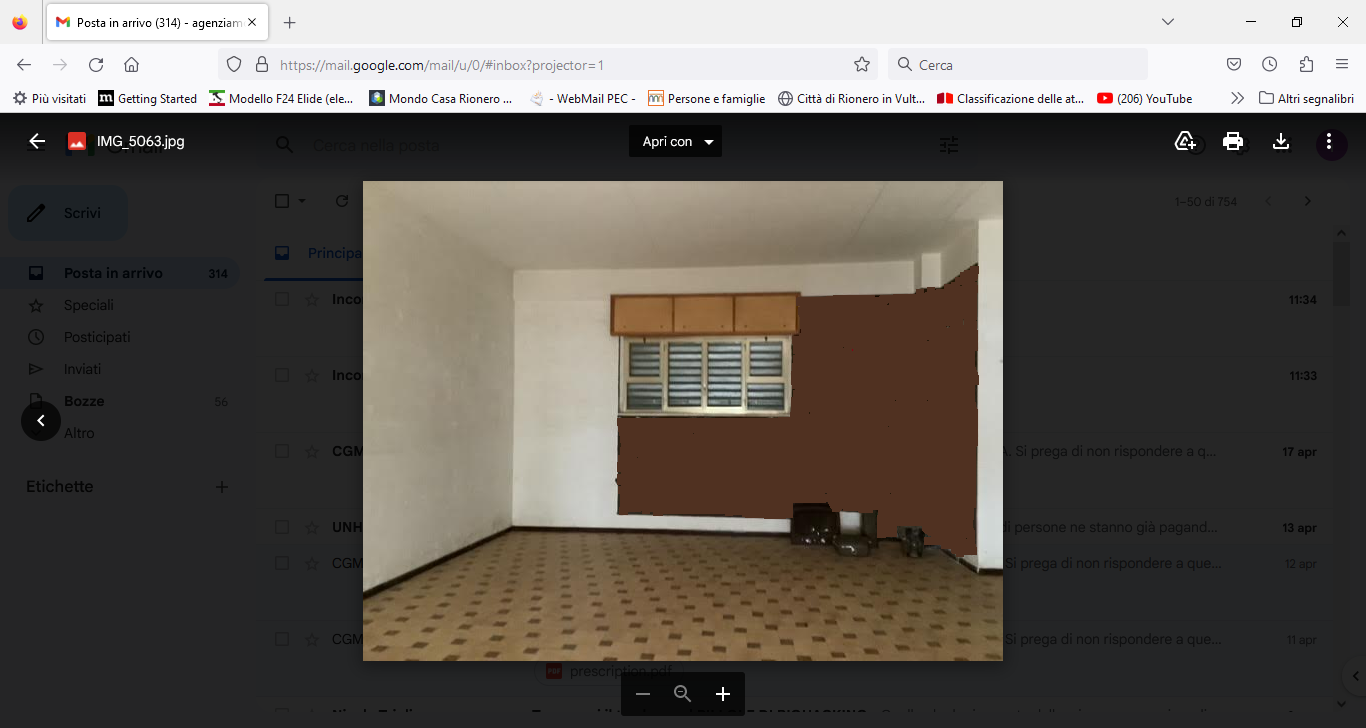Go to previous attachment with left chevron
Image resolution: width=1366 pixels, height=728 pixels.
(x=41, y=421)
